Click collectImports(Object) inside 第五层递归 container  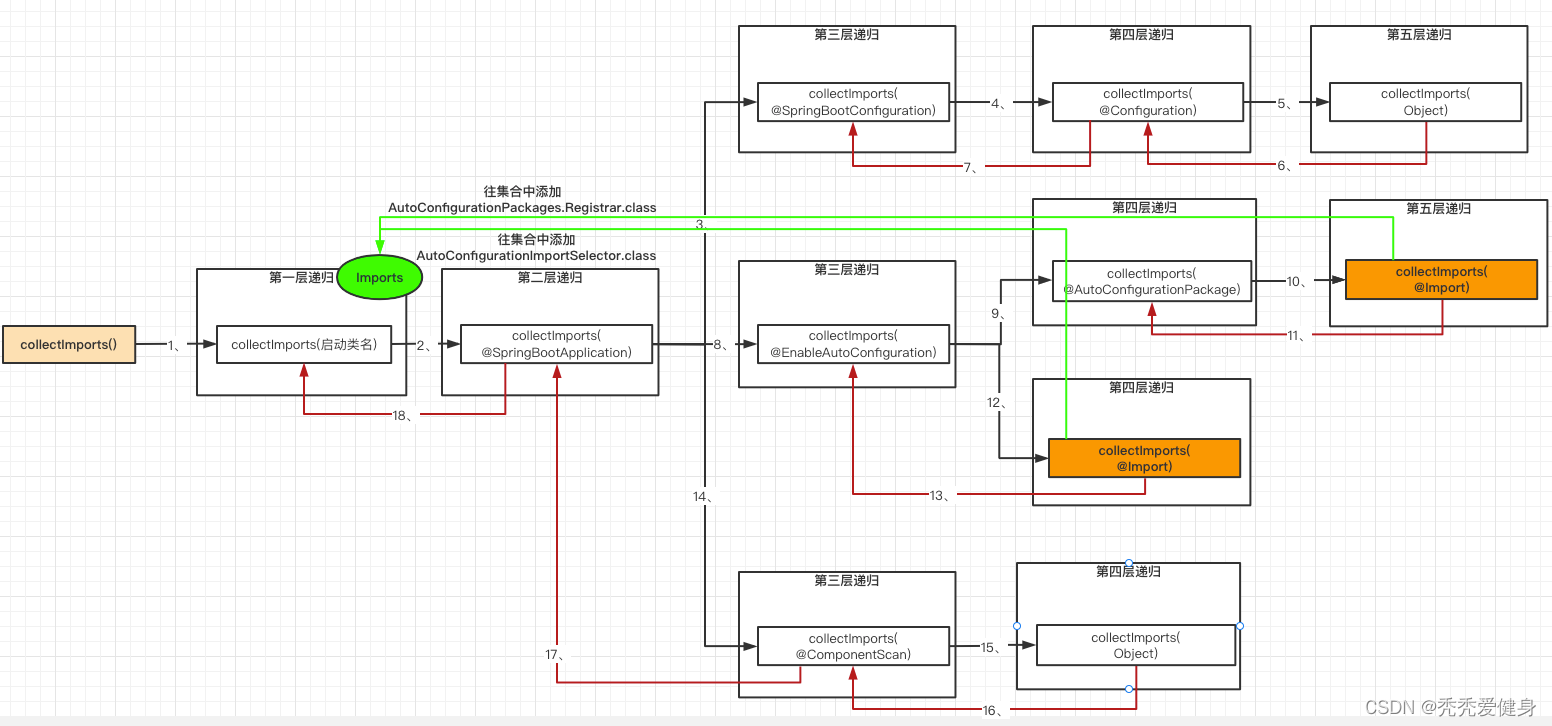coord(1425,102)
